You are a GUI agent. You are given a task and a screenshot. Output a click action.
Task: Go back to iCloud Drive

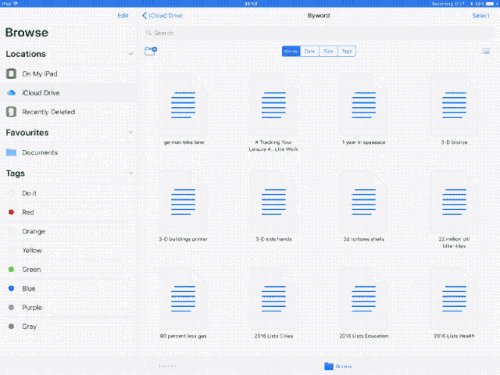click(x=163, y=16)
